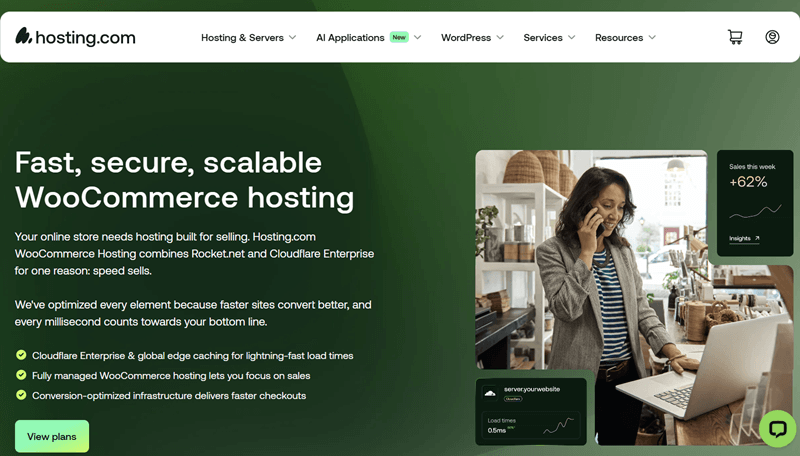Image resolution: width=800 pixels, height=456 pixels.
Task: Click the Load times 0.5ms panel
Action: point(531,425)
